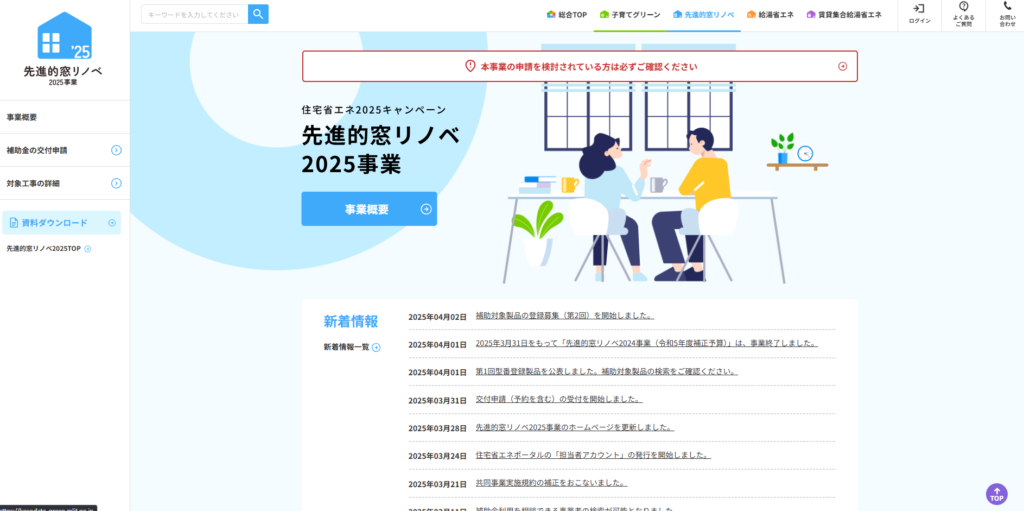Open news 「担当者アカウント」の発行を開始
The width and height of the screenshot is (1024, 511).
coord(593,455)
